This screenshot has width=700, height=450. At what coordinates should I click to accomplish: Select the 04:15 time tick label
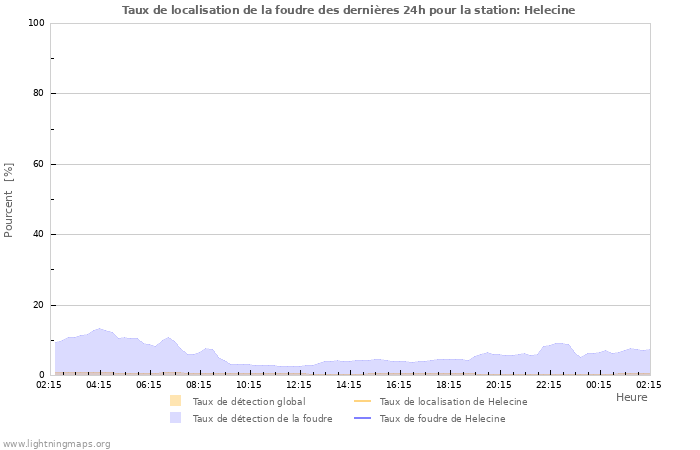click(x=99, y=384)
